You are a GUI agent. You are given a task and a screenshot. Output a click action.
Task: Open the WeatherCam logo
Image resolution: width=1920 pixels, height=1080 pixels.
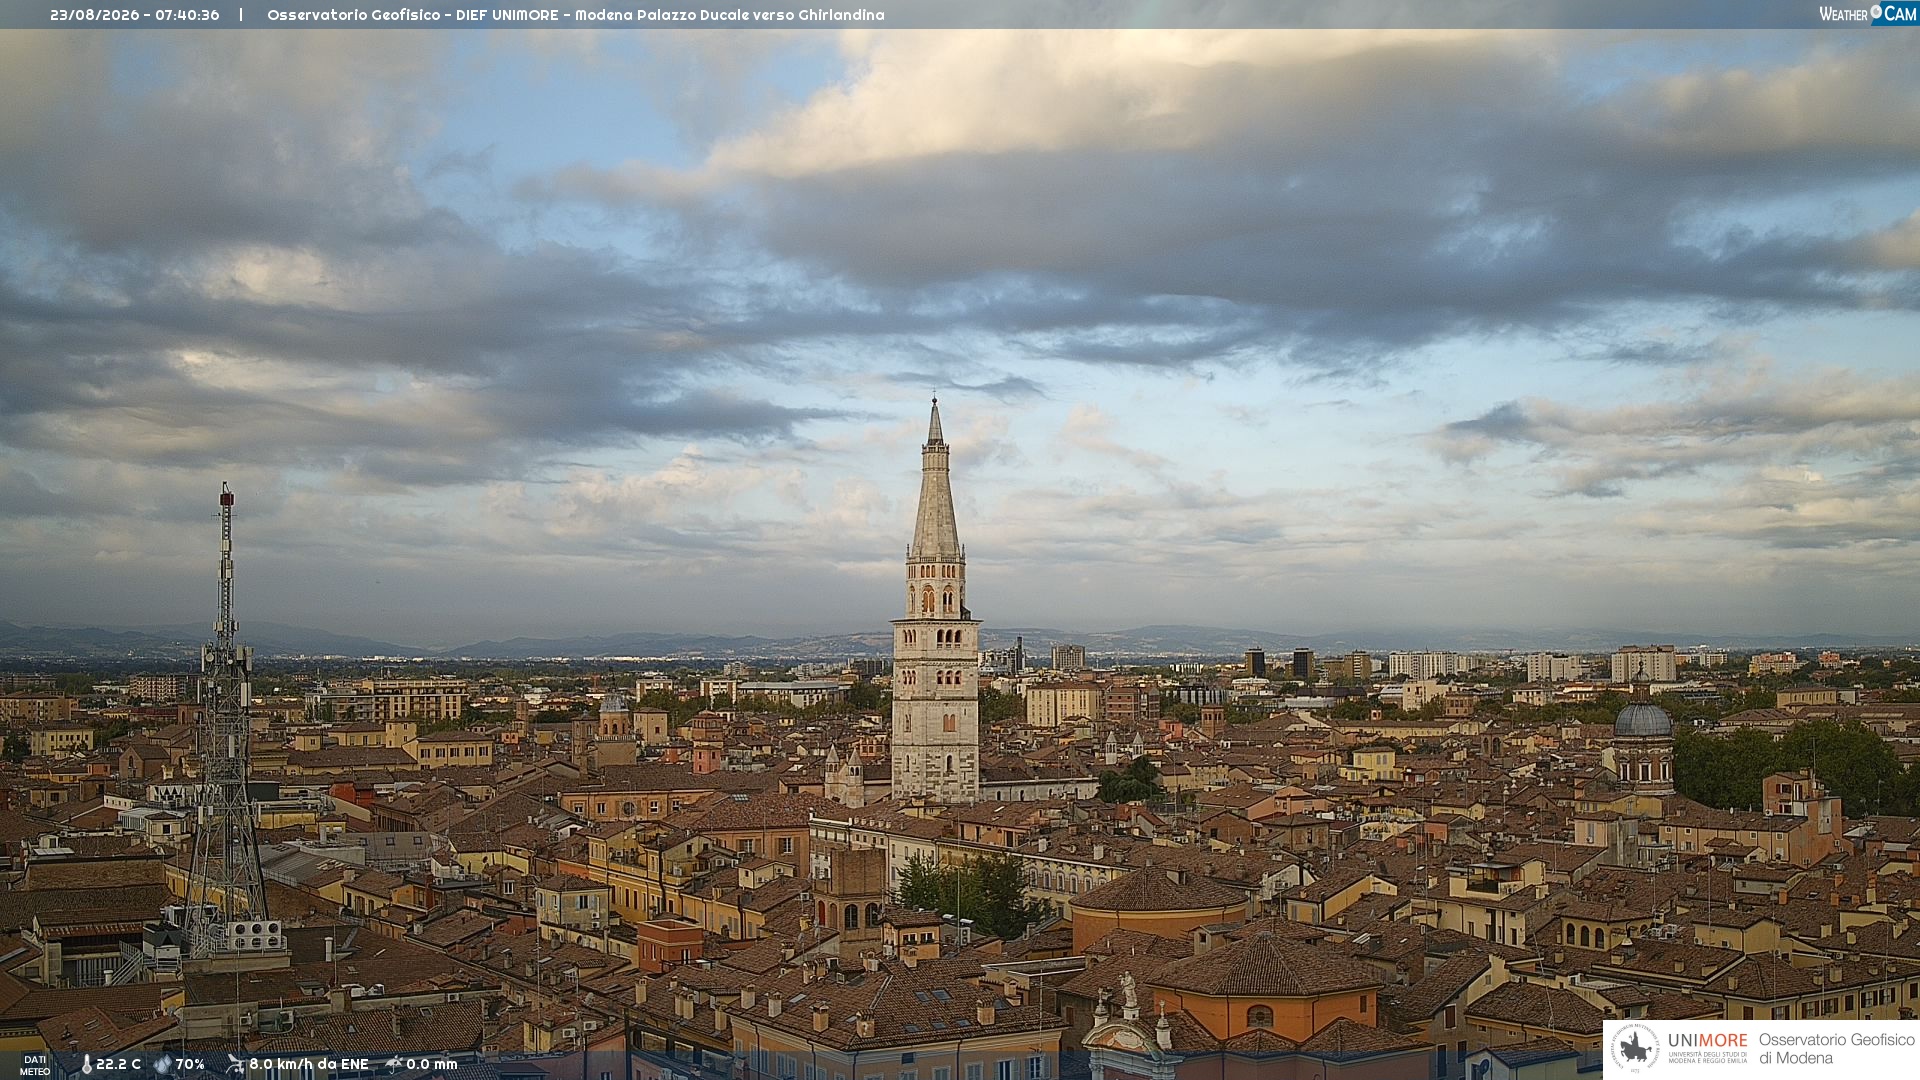pyautogui.click(x=1868, y=14)
